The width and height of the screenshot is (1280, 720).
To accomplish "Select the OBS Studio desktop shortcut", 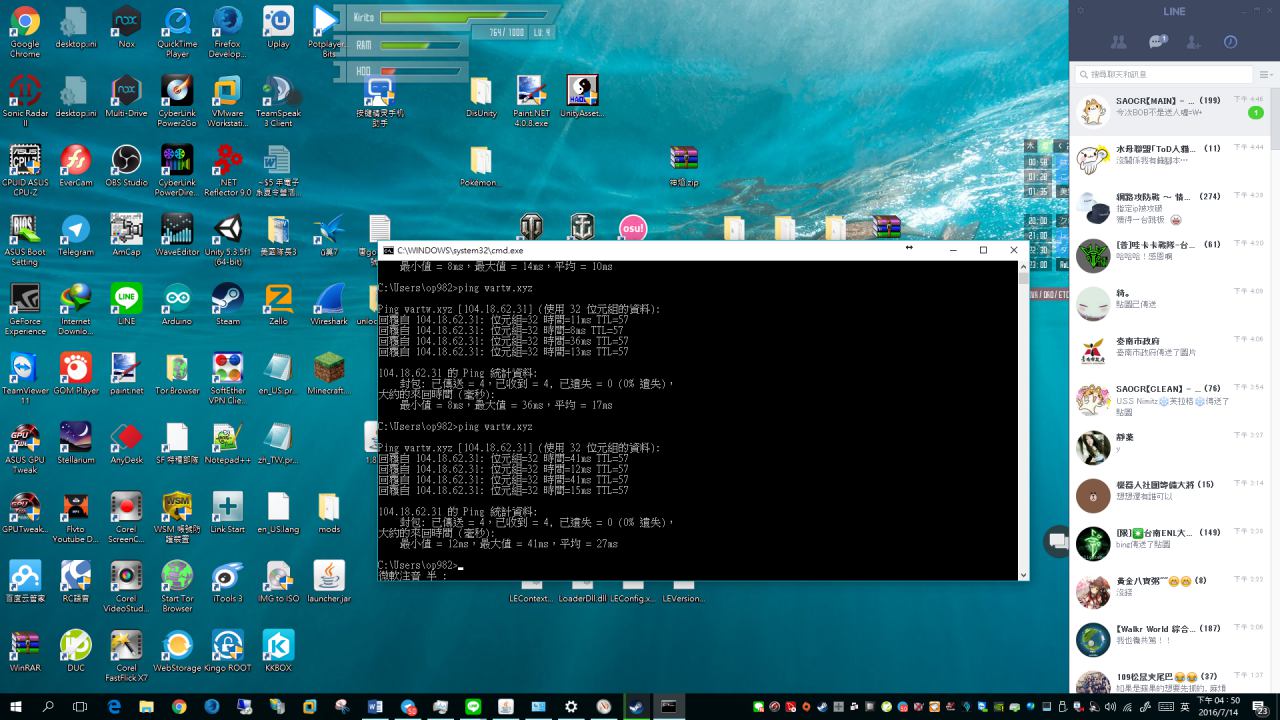I will tap(126, 166).
